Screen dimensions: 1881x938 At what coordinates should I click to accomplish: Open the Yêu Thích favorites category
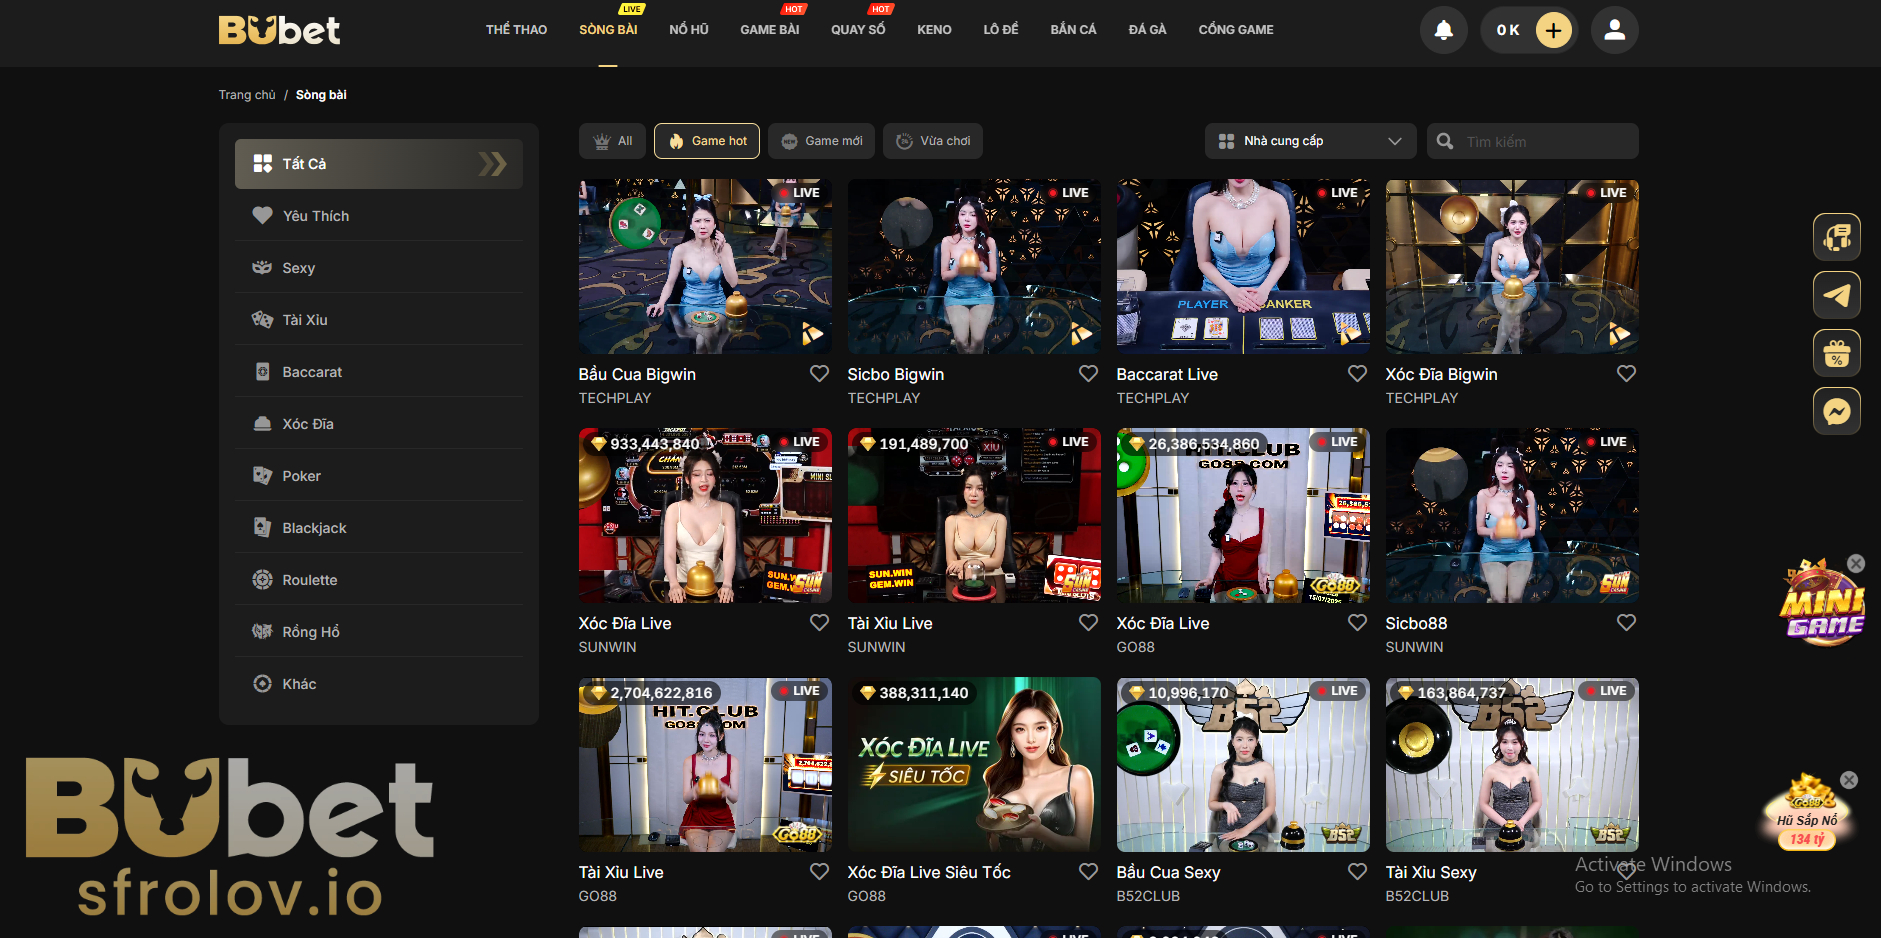[x=315, y=215]
